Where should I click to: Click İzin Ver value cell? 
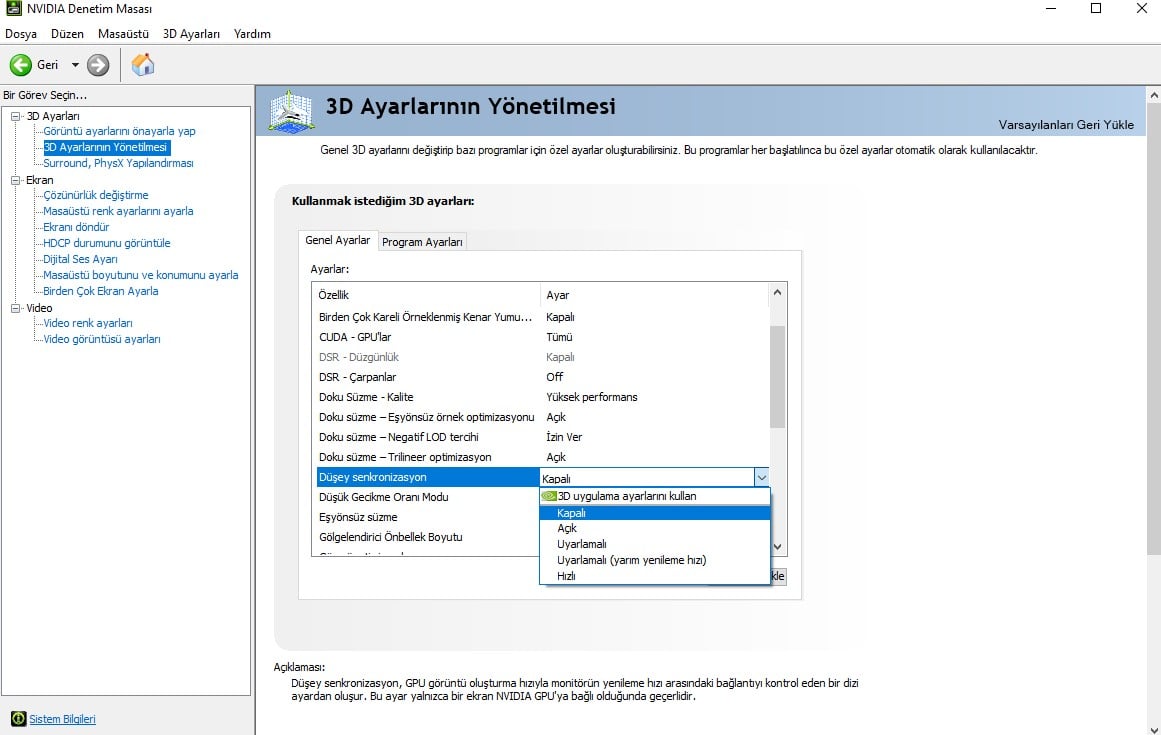(564, 437)
